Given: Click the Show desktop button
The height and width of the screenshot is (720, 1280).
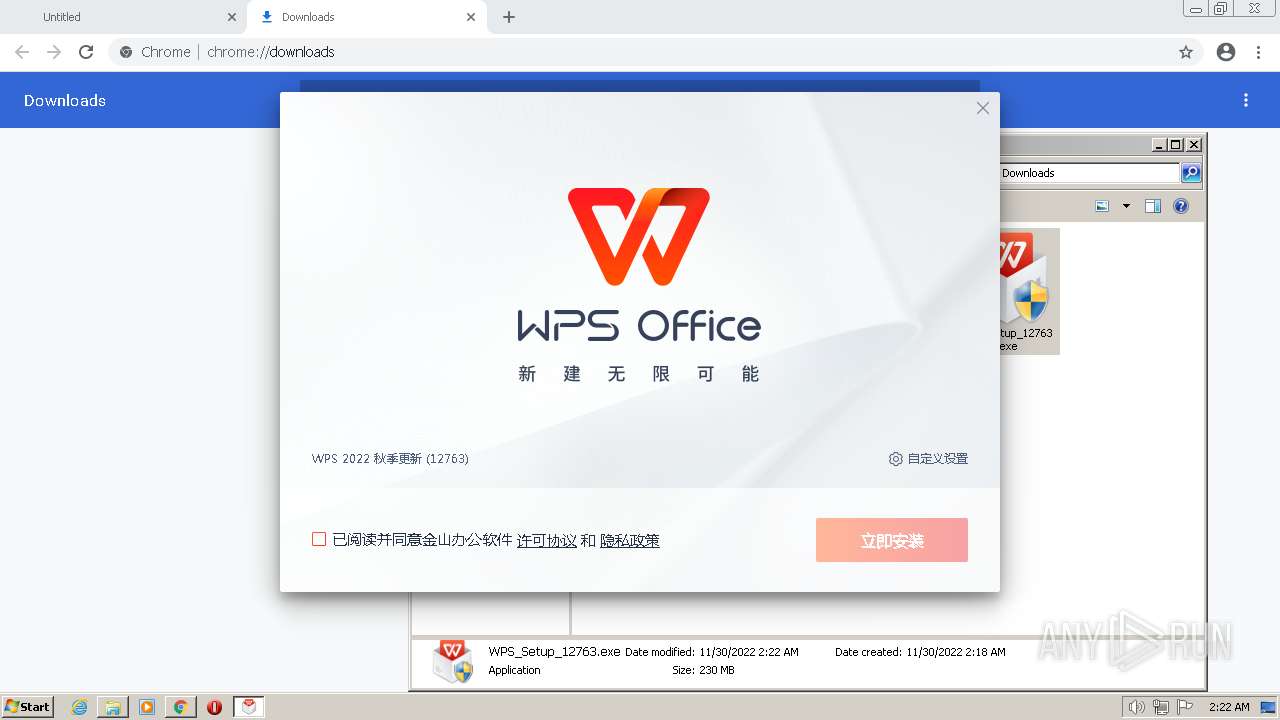Looking at the screenshot, I should [1269, 707].
